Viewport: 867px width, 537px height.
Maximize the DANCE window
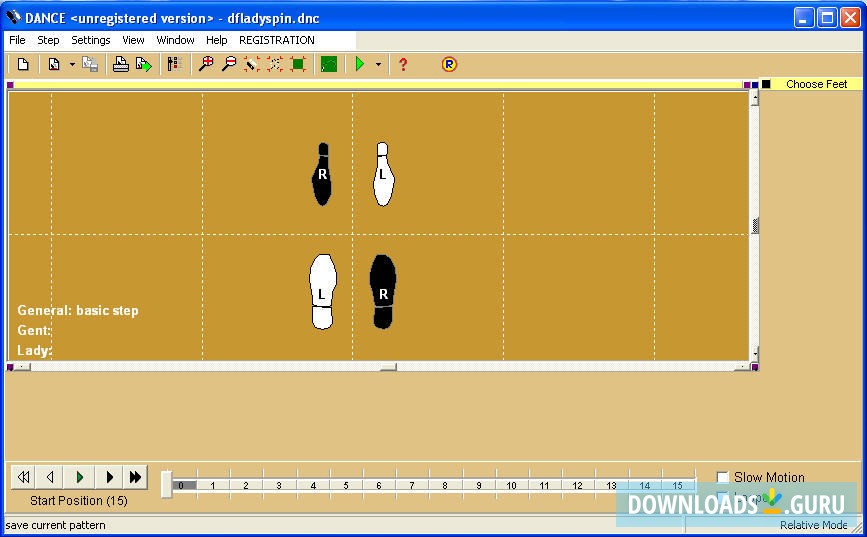(x=827, y=18)
